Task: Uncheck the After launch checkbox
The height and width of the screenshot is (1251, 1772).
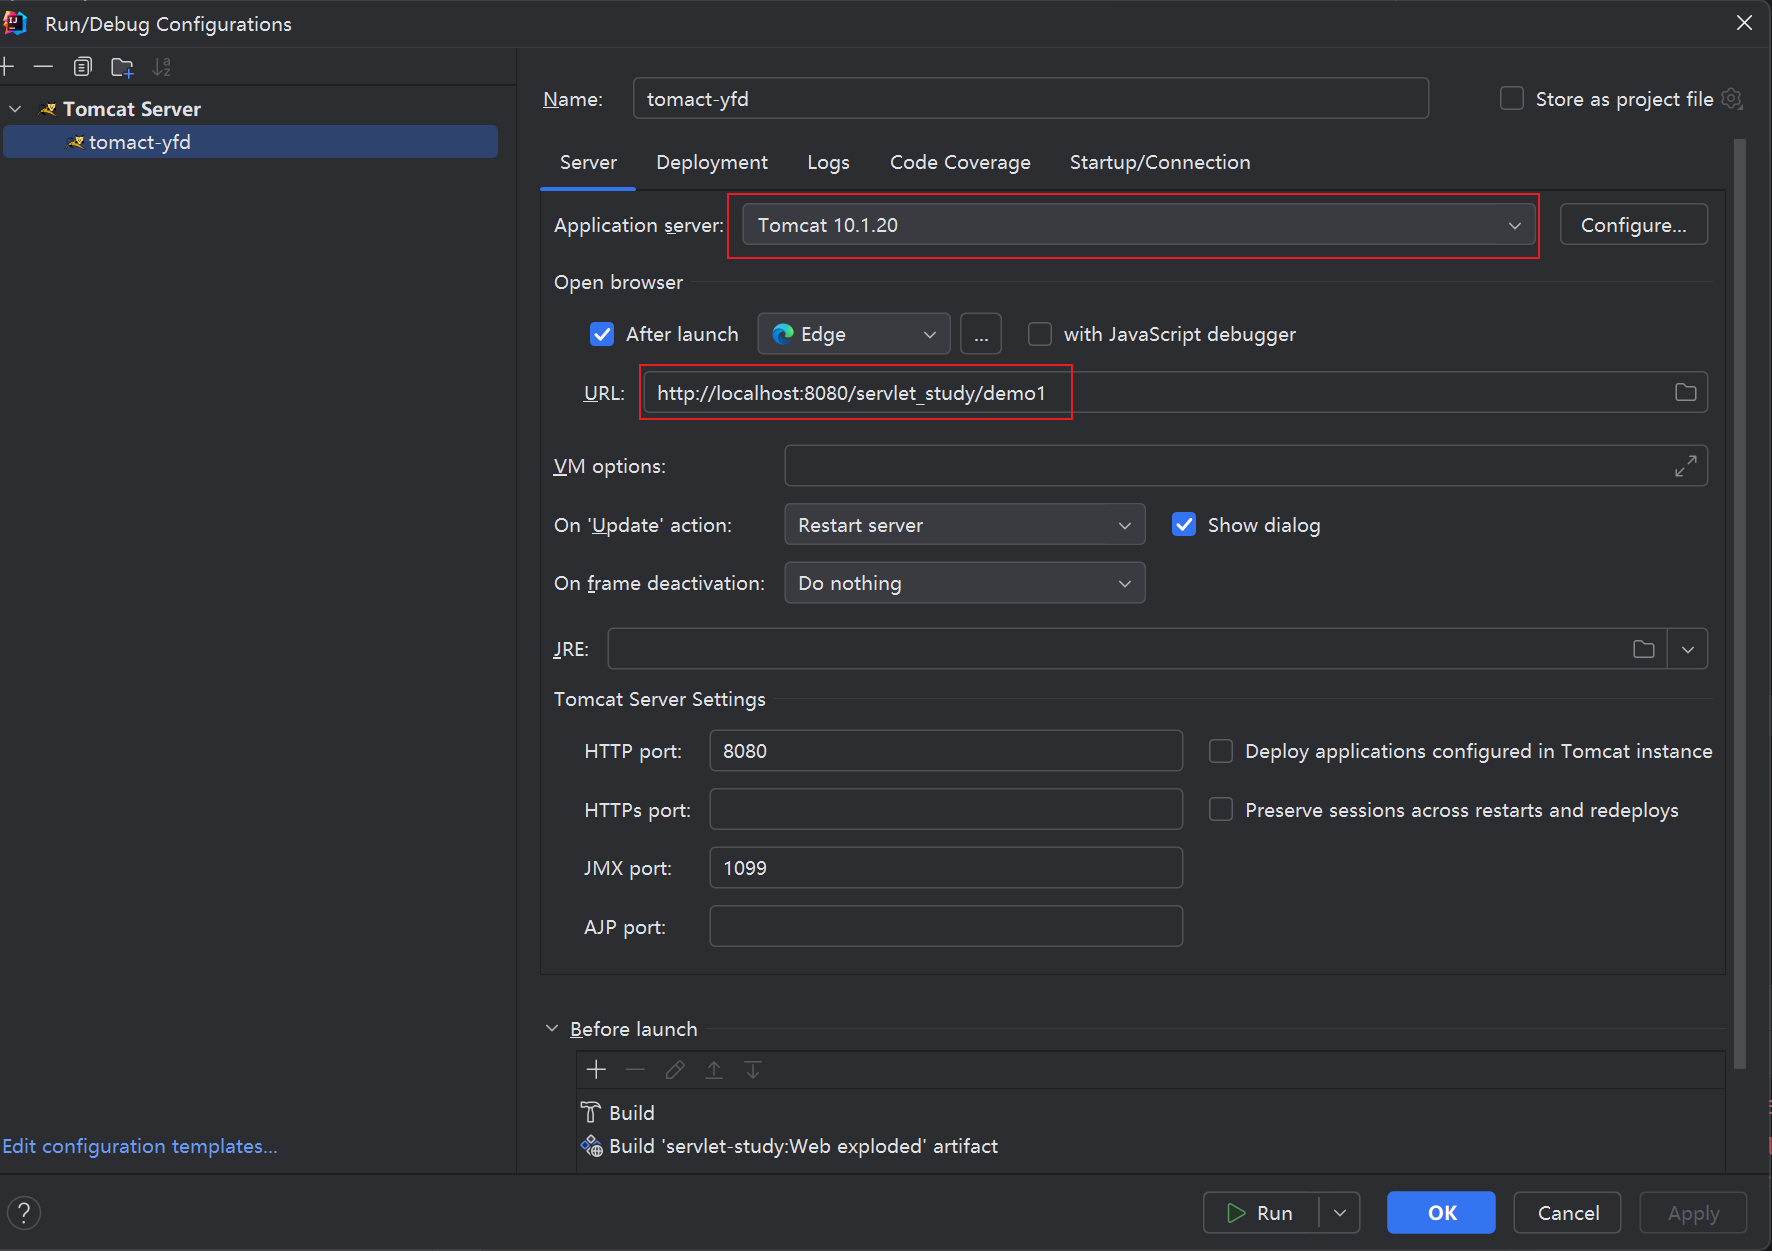Action: 602,334
